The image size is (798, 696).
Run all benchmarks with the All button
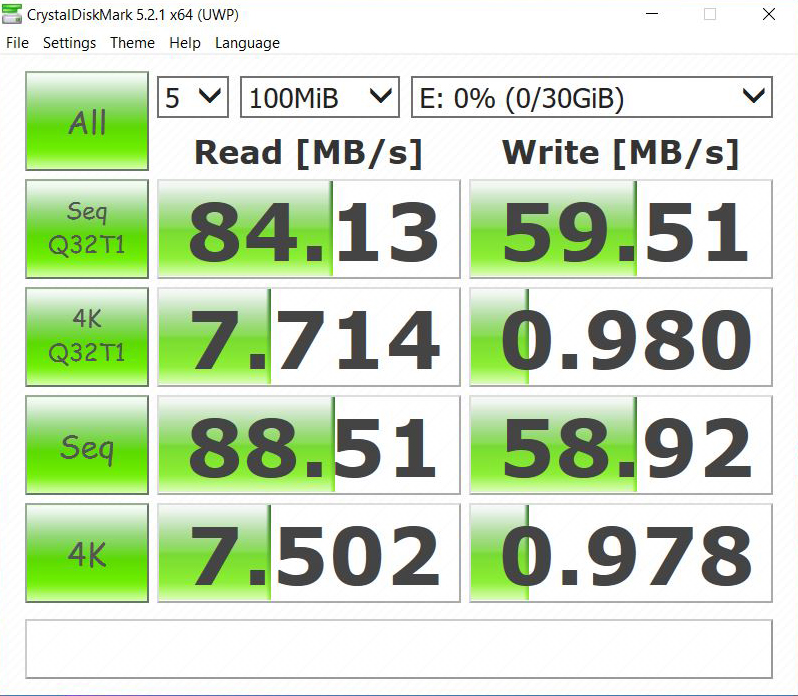click(87, 121)
